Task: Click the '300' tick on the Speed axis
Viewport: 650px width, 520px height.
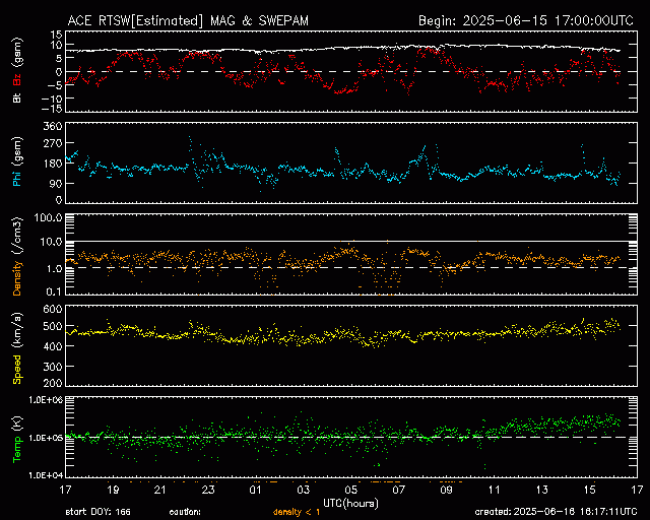Action: tap(53, 367)
